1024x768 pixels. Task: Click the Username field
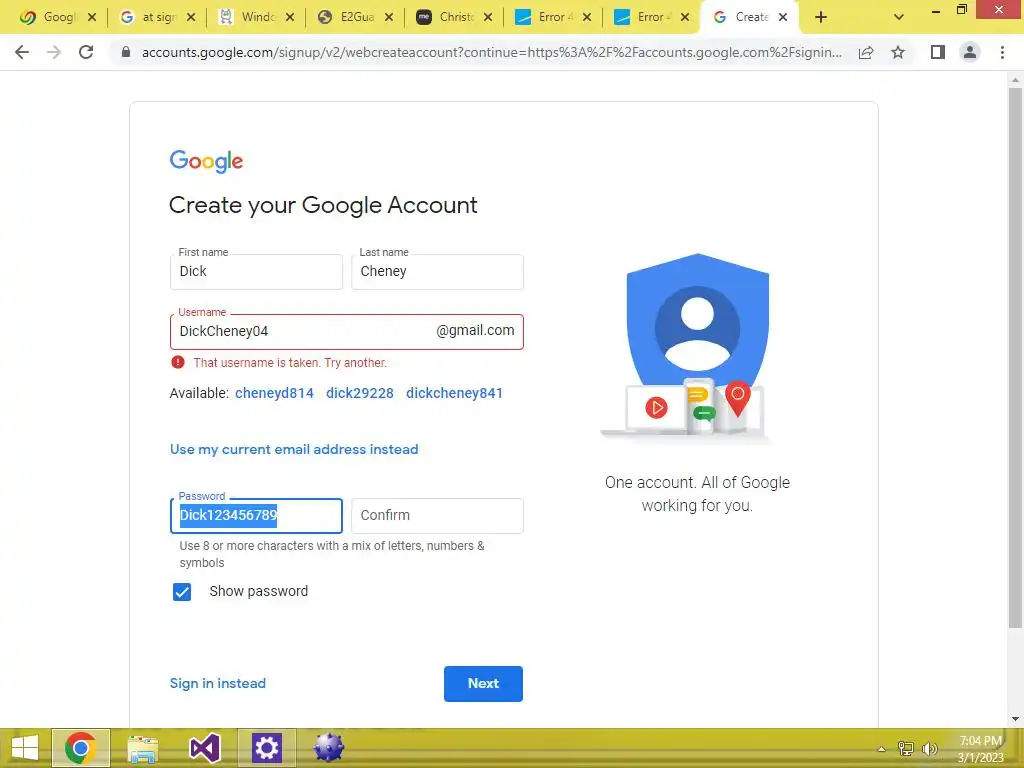(x=346, y=332)
